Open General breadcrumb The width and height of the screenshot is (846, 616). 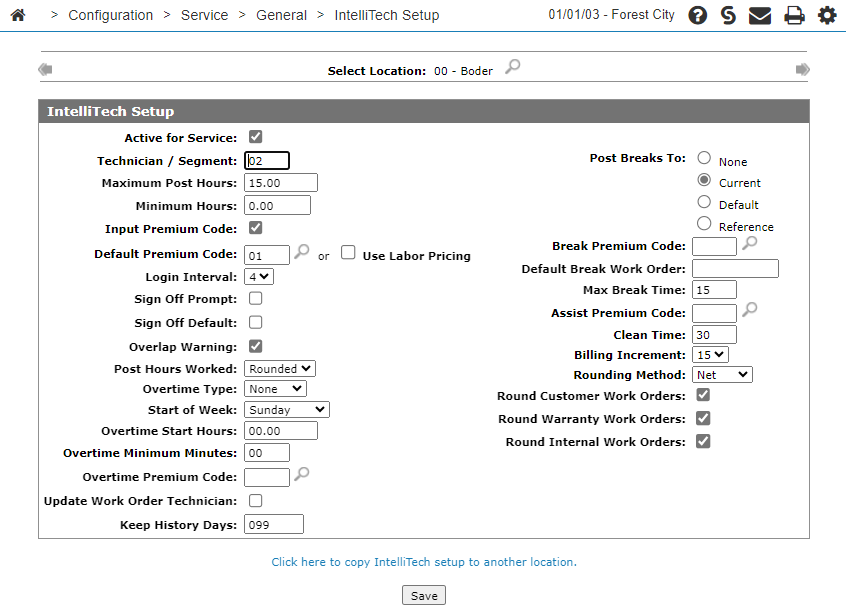click(x=281, y=15)
